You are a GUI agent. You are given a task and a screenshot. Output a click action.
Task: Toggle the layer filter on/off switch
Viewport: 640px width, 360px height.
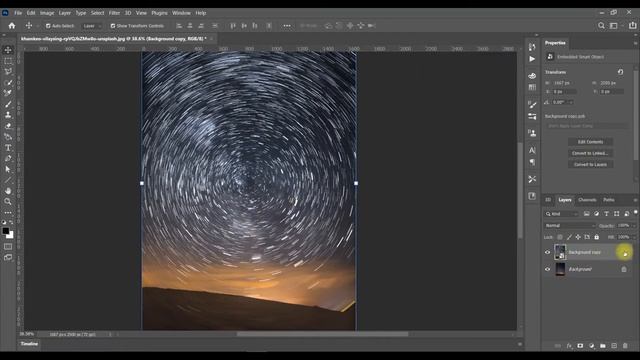[x=636, y=213]
